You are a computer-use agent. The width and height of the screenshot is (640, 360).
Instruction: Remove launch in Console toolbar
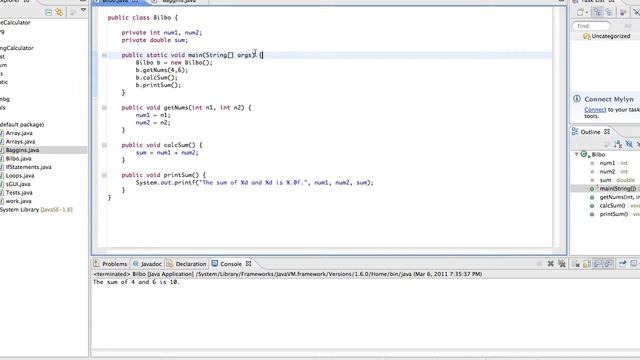point(551,264)
